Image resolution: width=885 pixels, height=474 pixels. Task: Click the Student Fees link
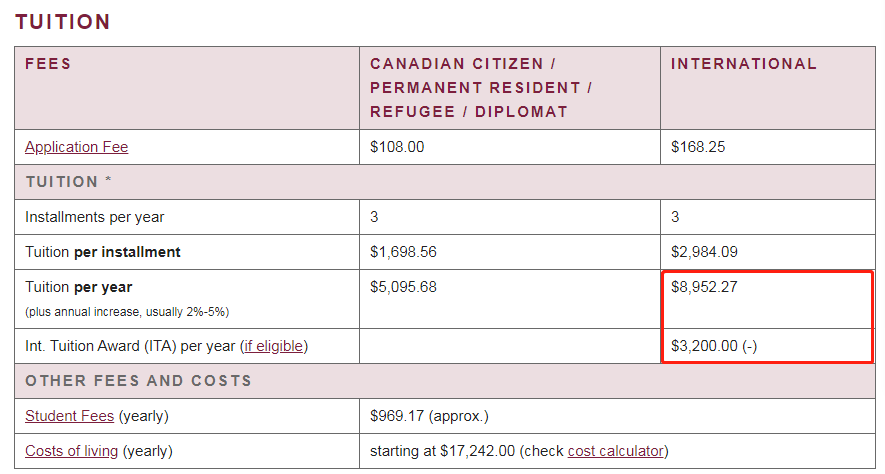(x=69, y=416)
